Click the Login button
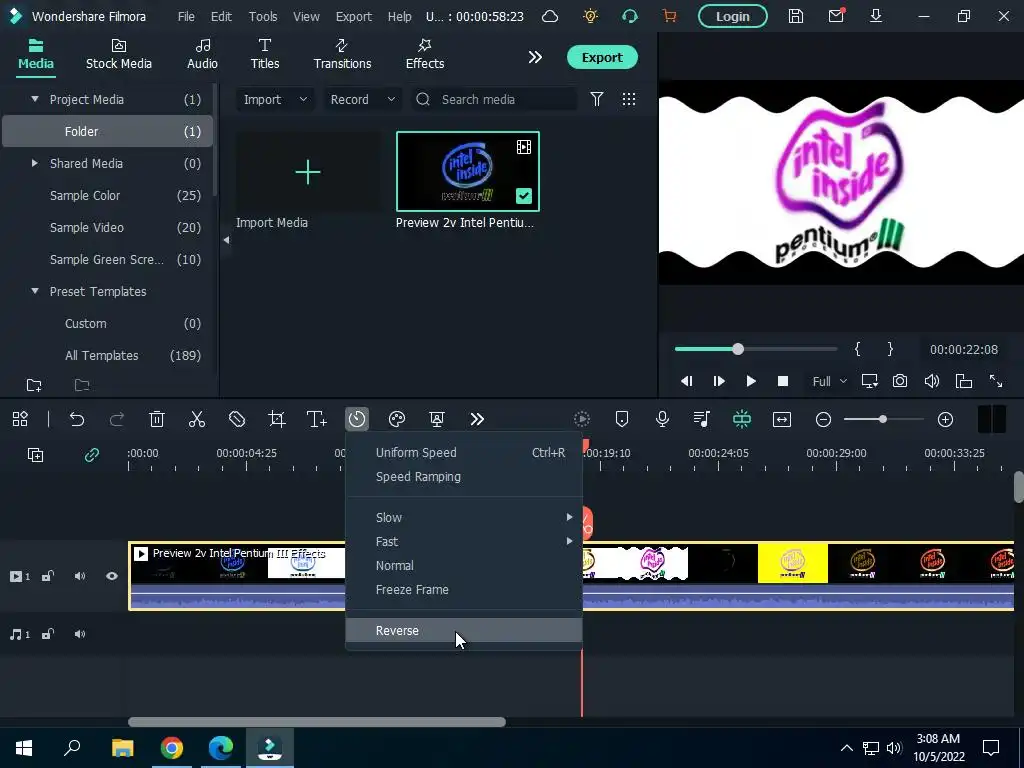 pyautogui.click(x=733, y=16)
